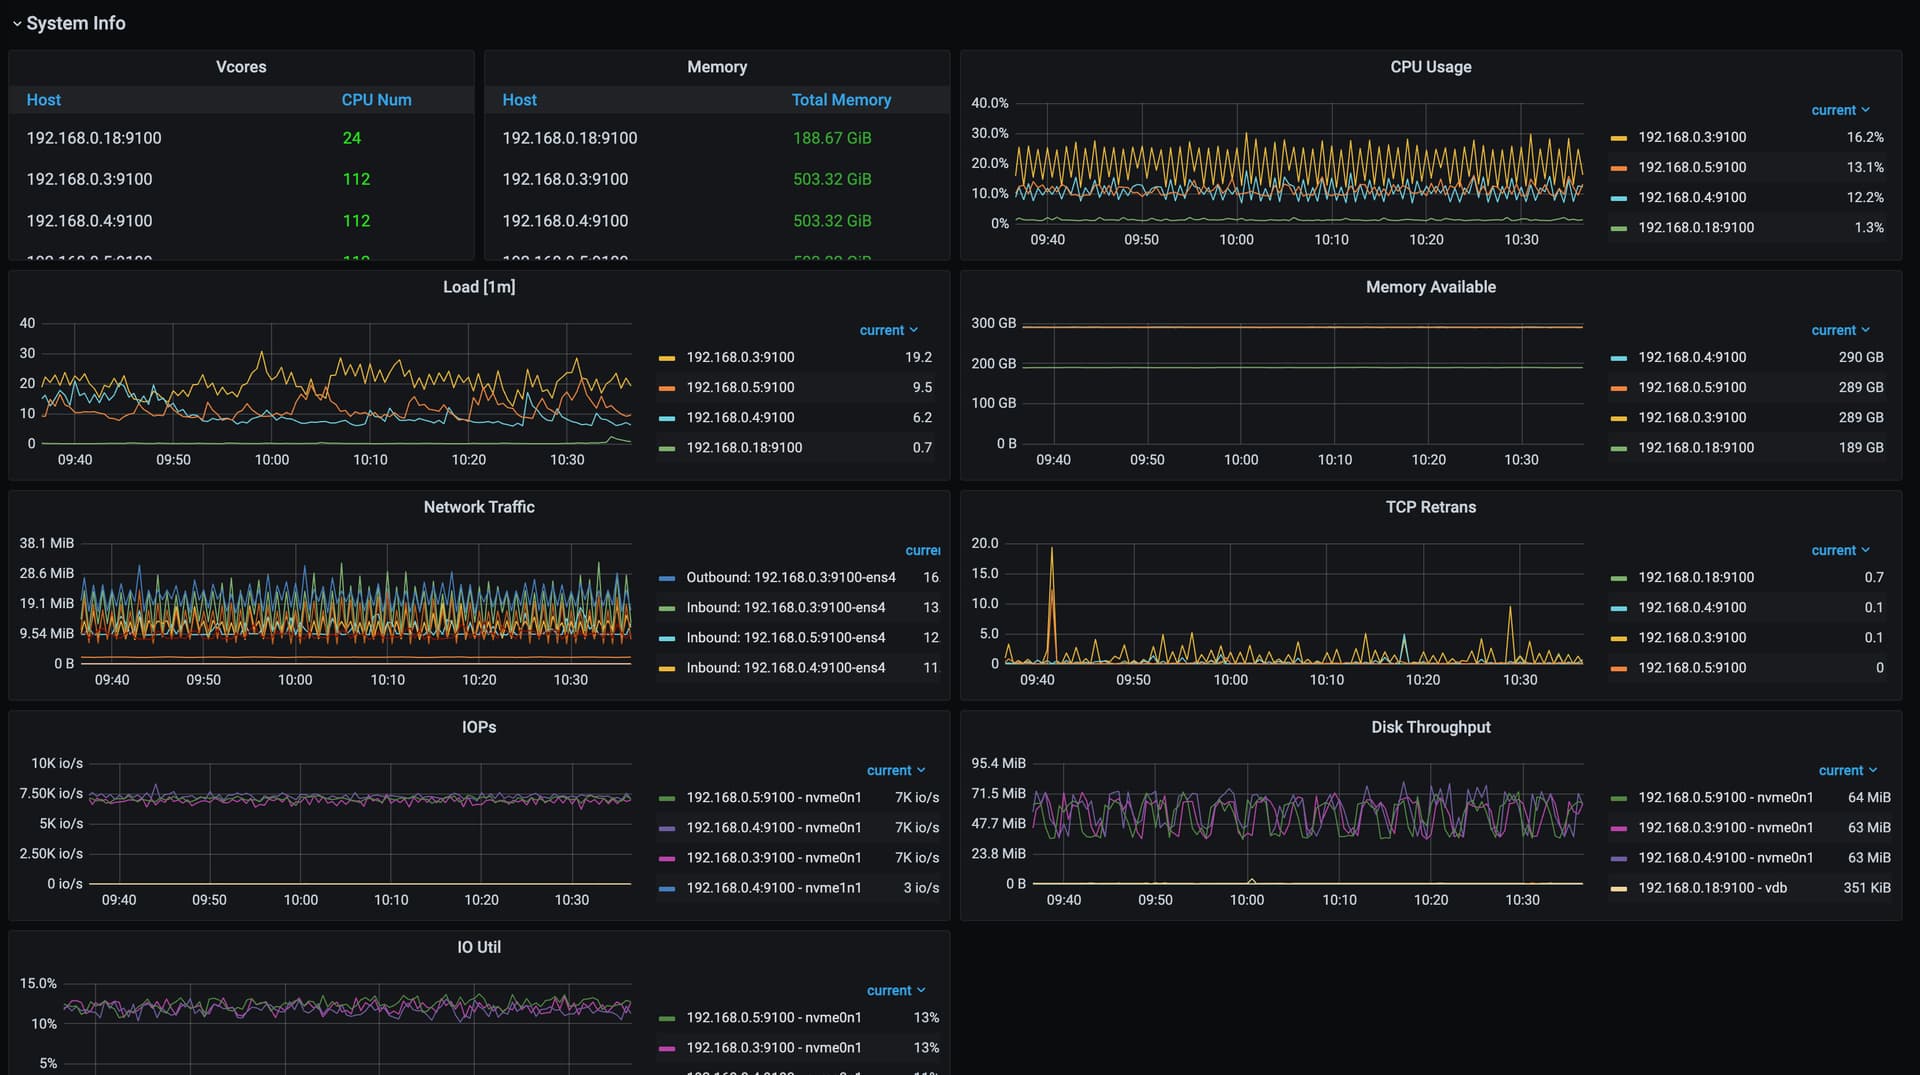Image resolution: width=1920 pixels, height=1075 pixels.
Task: Open the TCP Retrans current sort dropdown
Action: click(1839, 550)
